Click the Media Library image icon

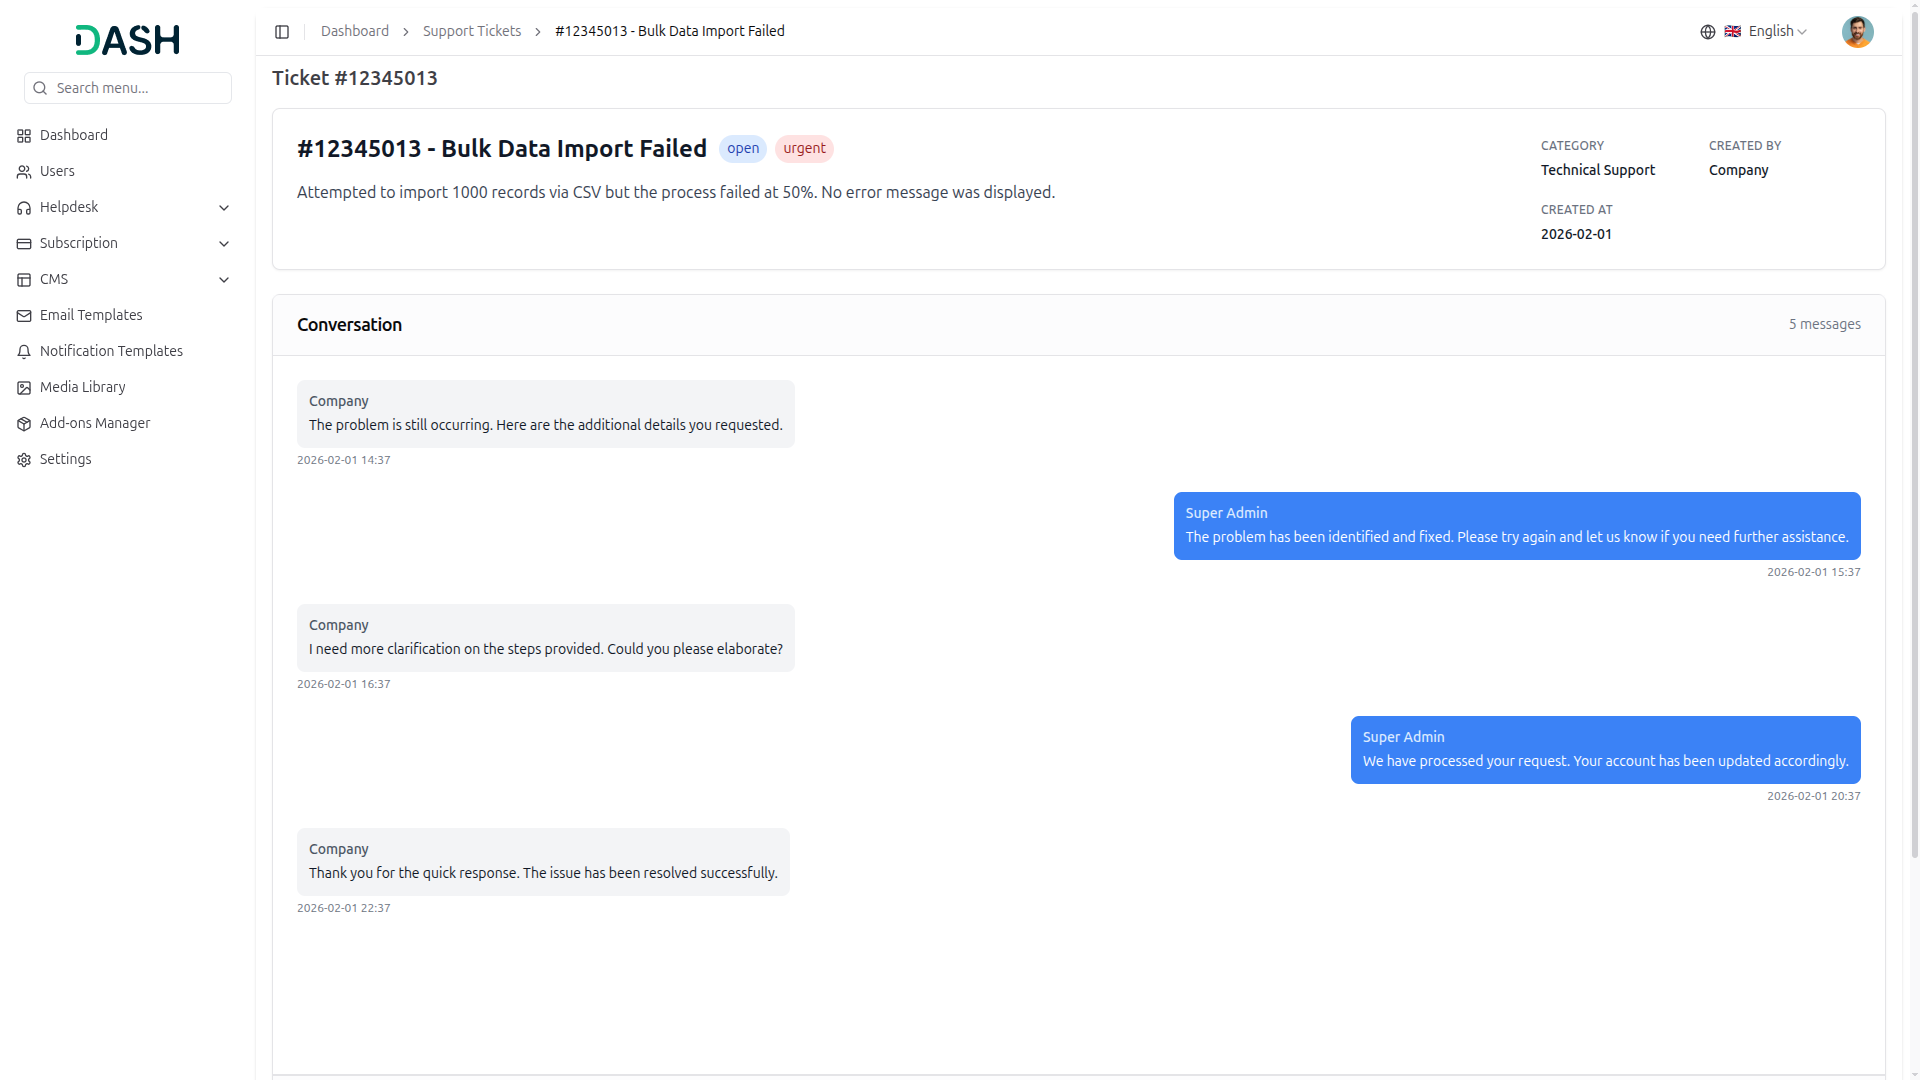pyautogui.click(x=24, y=388)
